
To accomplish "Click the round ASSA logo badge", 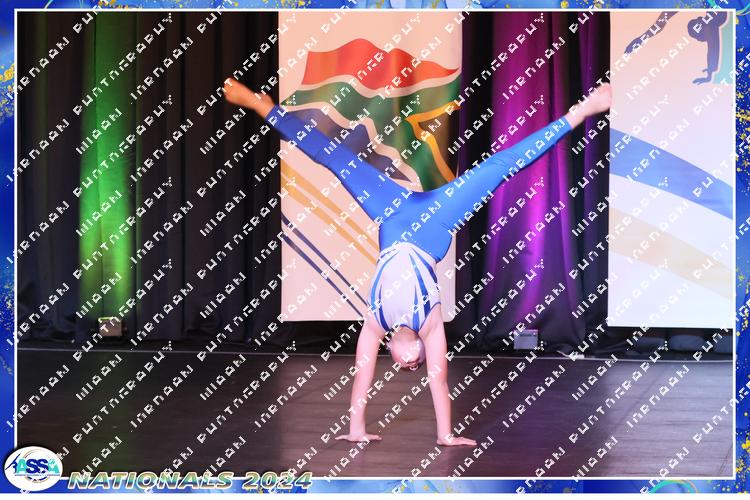I will pyautogui.click(x=33, y=468).
